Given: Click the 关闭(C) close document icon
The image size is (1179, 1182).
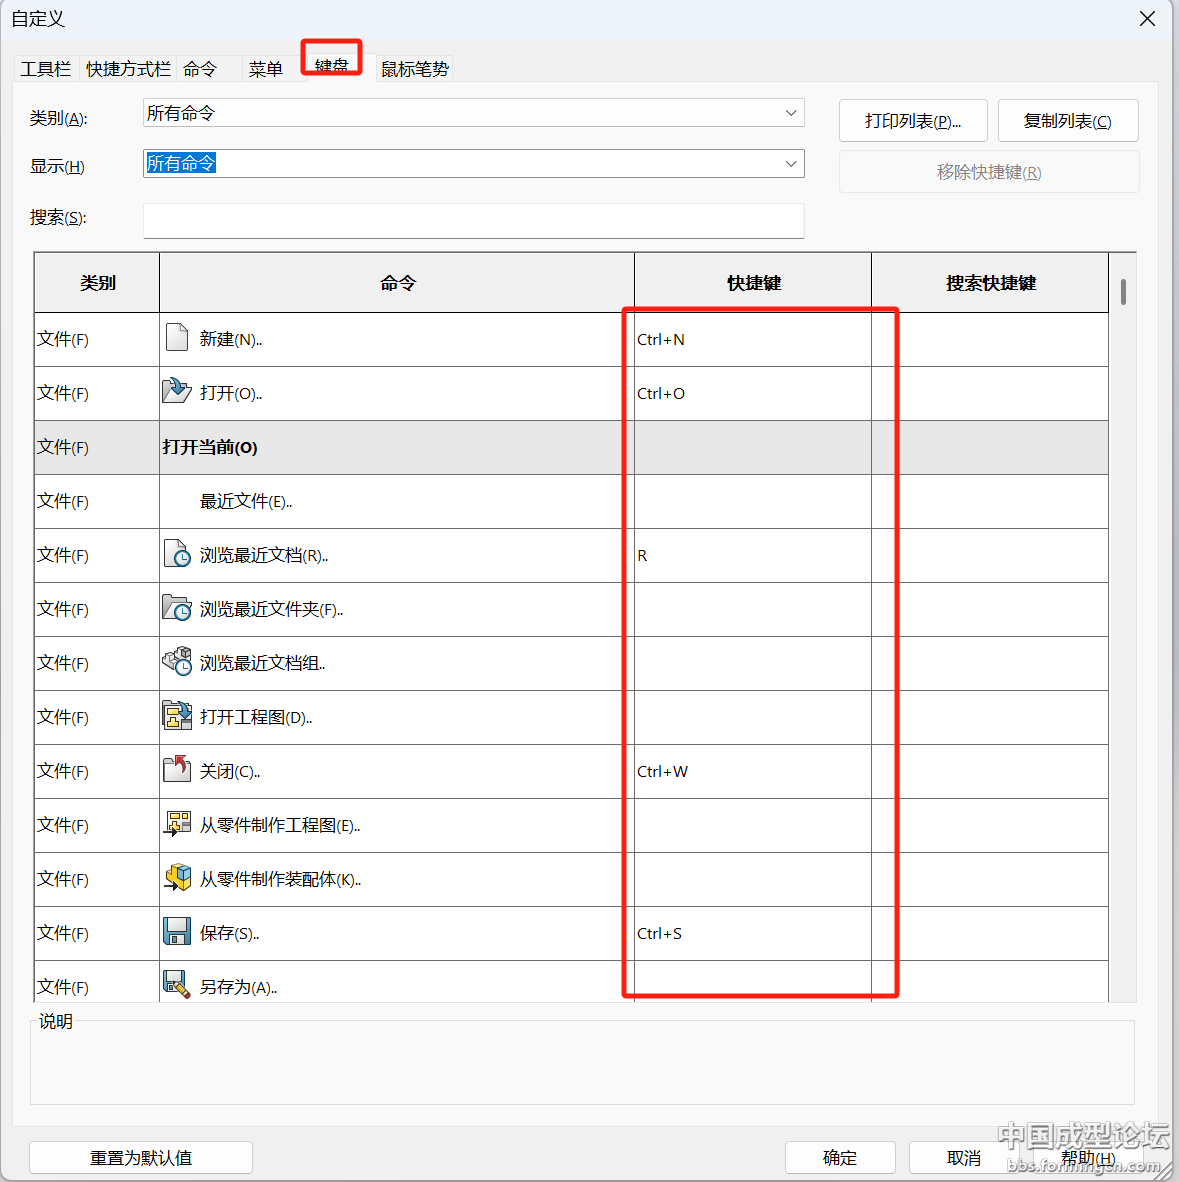Looking at the screenshot, I should (177, 768).
